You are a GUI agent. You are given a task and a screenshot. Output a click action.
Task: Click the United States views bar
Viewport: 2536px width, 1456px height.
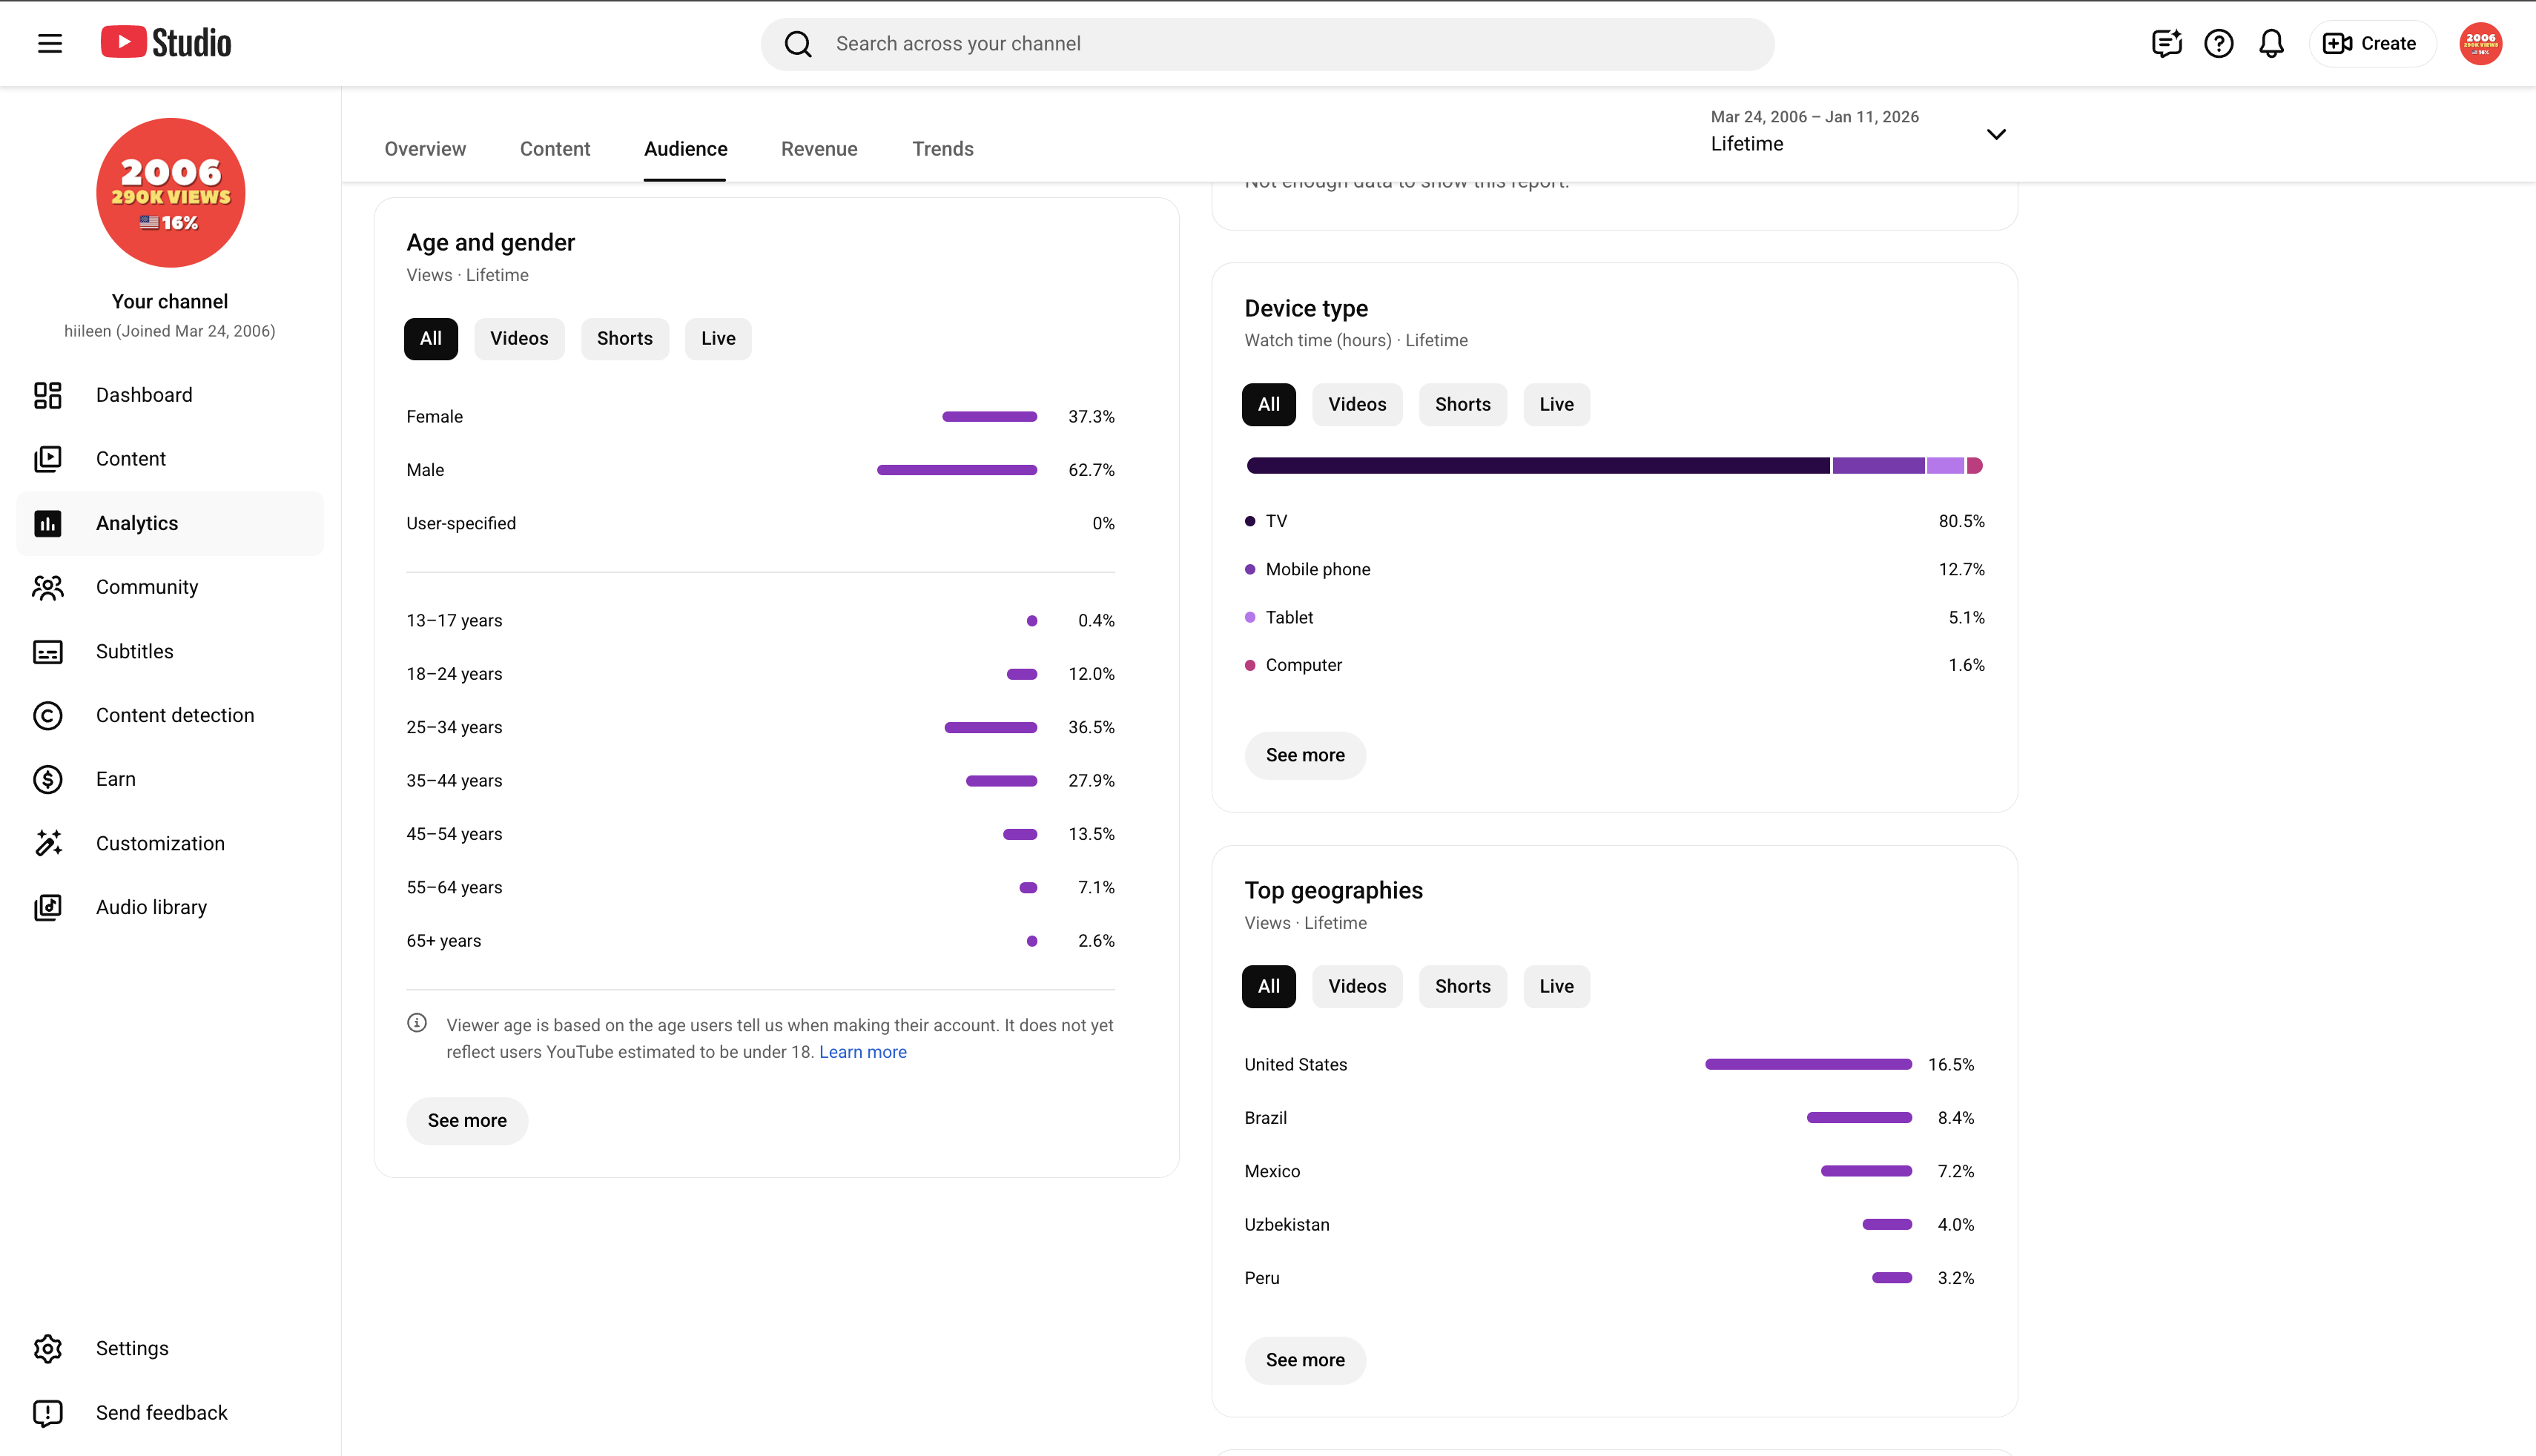(x=1808, y=1064)
